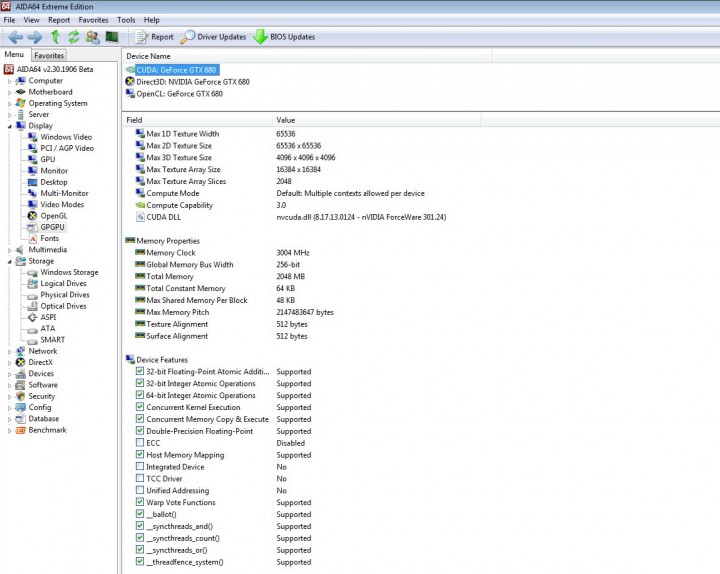Expand the Computer tree node
Image resolution: width=720 pixels, height=574 pixels.
click(9, 81)
